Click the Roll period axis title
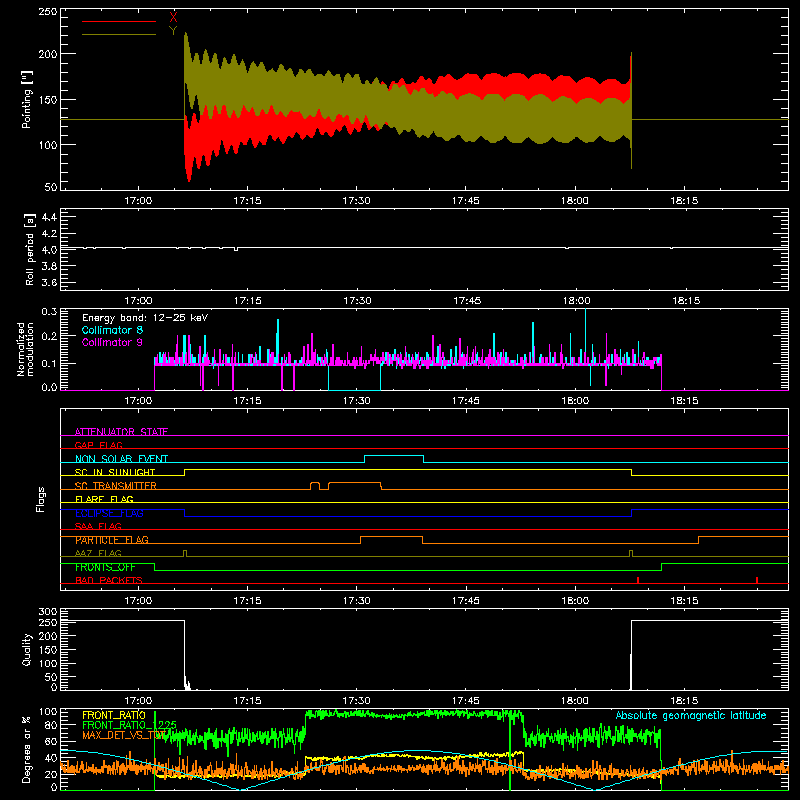The image size is (800, 800). [x=30, y=249]
